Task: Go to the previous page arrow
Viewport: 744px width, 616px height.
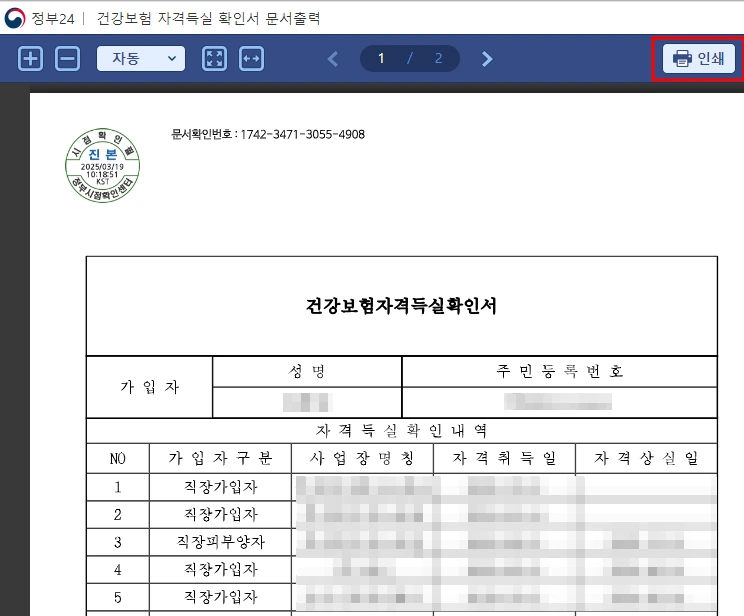Action: coord(333,59)
